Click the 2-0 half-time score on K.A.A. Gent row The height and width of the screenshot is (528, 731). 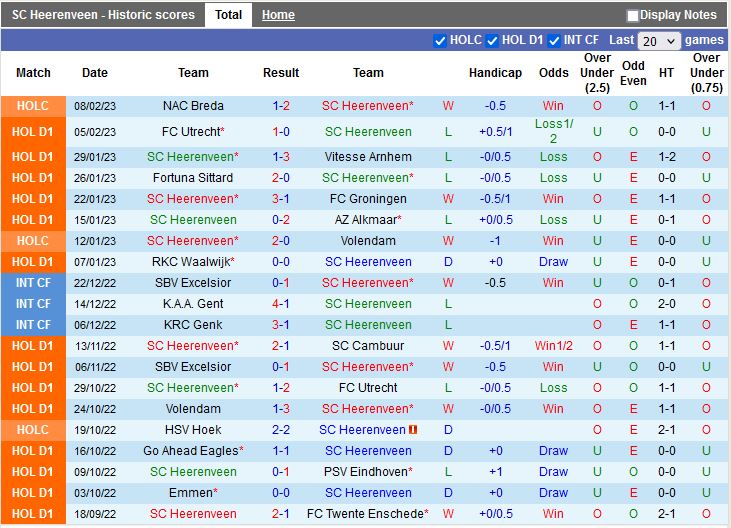[666, 304]
